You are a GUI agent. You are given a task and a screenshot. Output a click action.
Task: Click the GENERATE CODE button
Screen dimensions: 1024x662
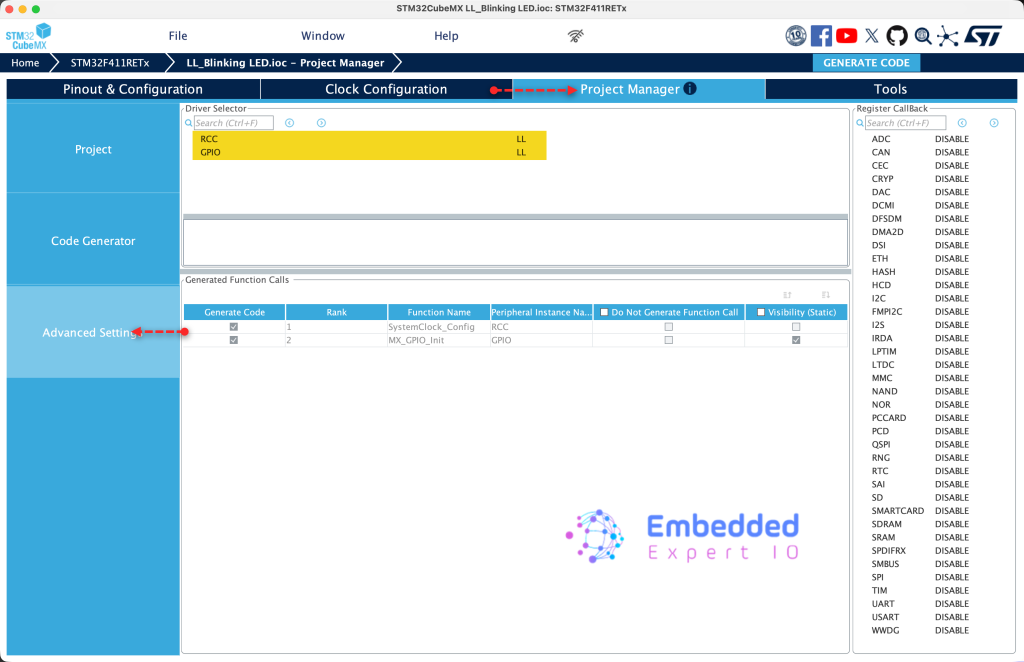pos(866,62)
